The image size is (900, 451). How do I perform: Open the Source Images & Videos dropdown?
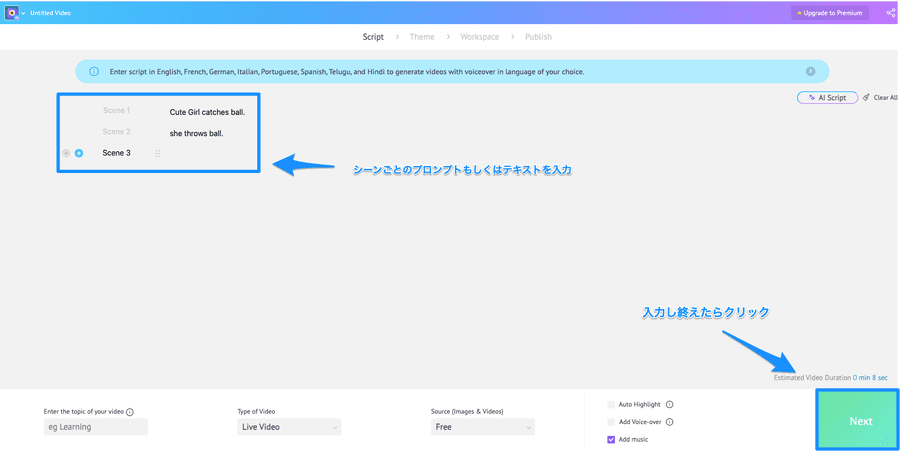(x=483, y=427)
